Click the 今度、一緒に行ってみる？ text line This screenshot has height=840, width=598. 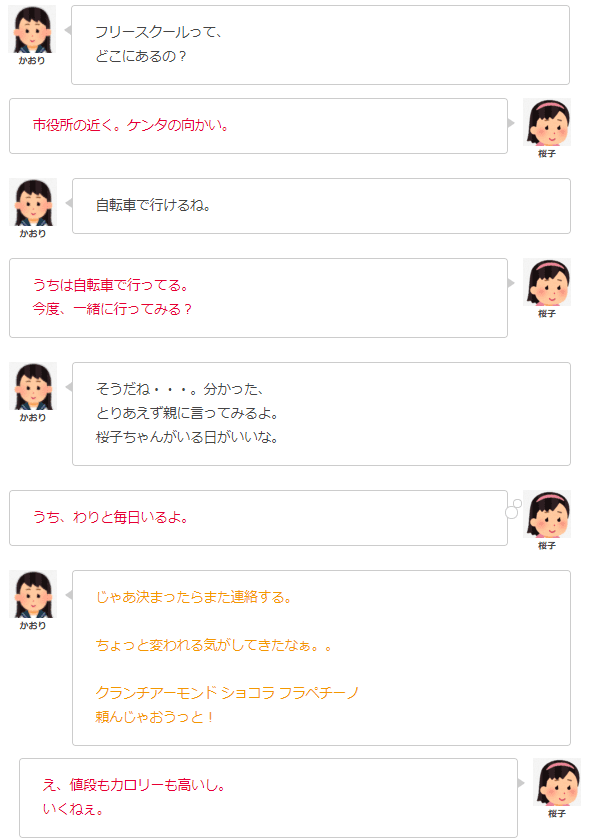coord(112,309)
